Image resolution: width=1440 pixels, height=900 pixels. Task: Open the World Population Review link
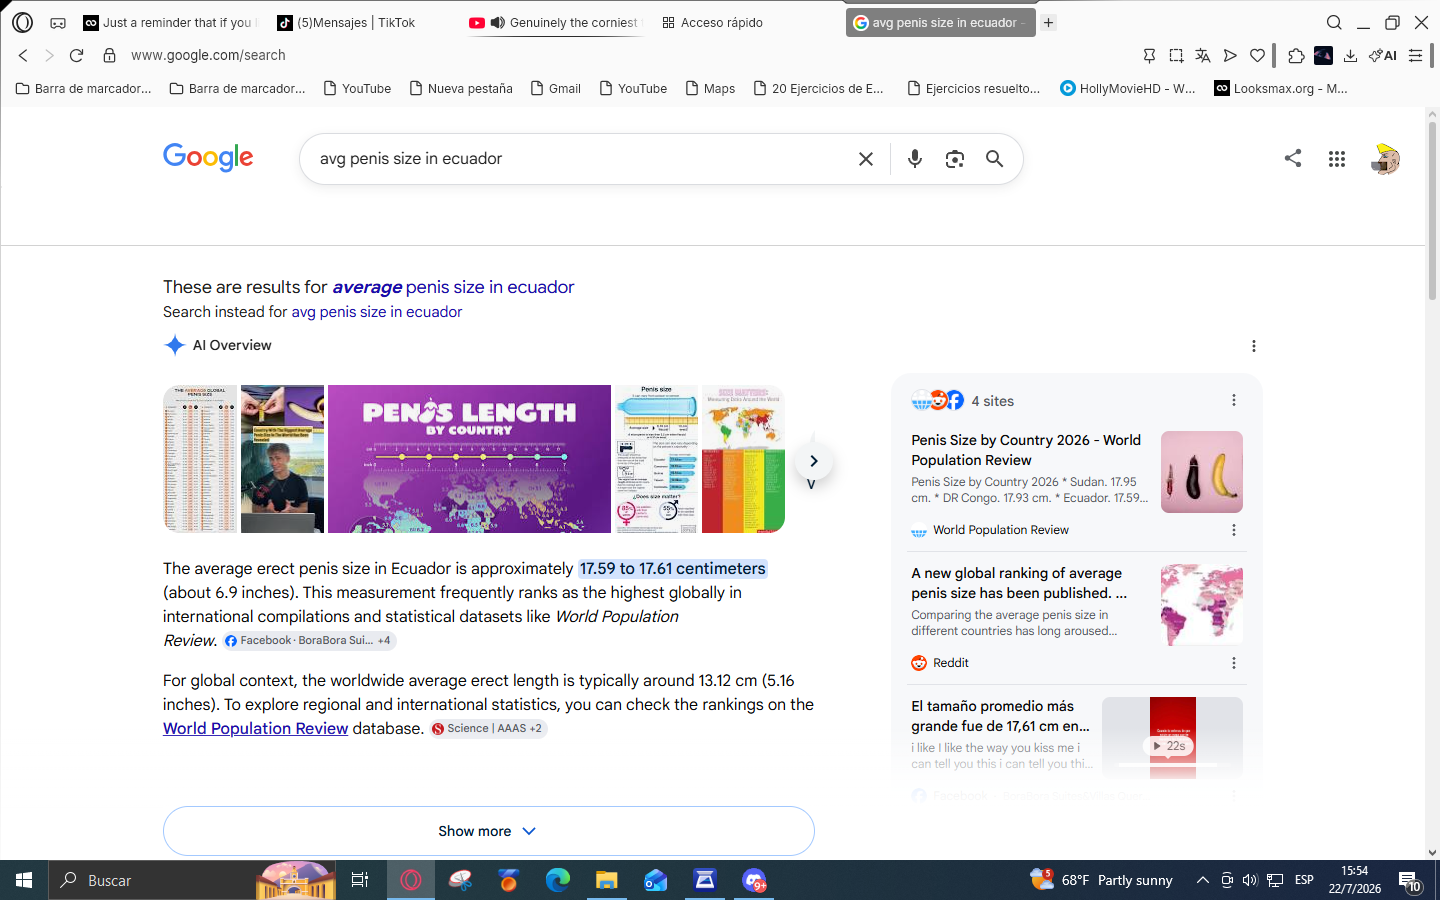click(255, 728)
